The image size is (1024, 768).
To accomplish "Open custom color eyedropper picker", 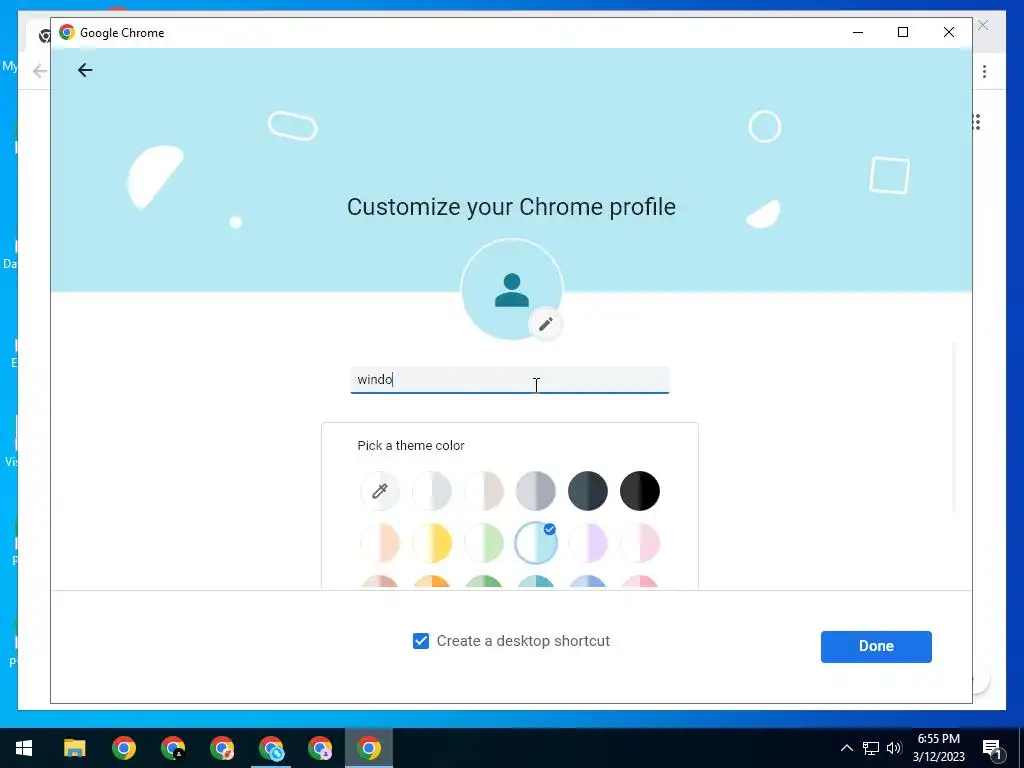I will point(379,490).
